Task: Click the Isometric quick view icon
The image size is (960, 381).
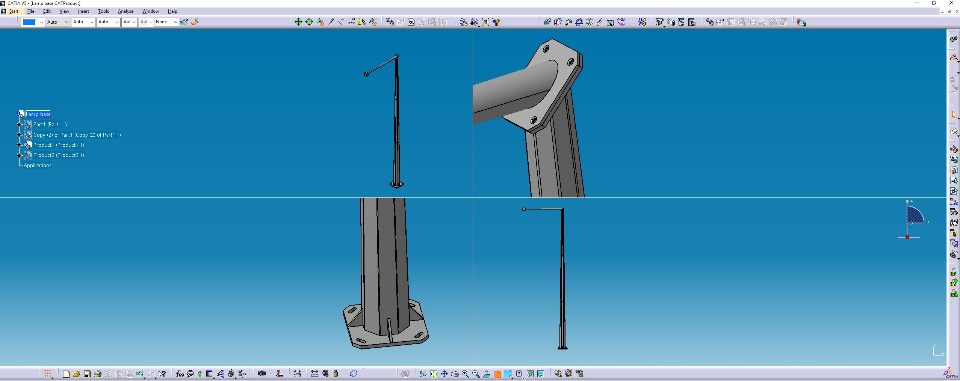Action: click(x=508, y=374)
